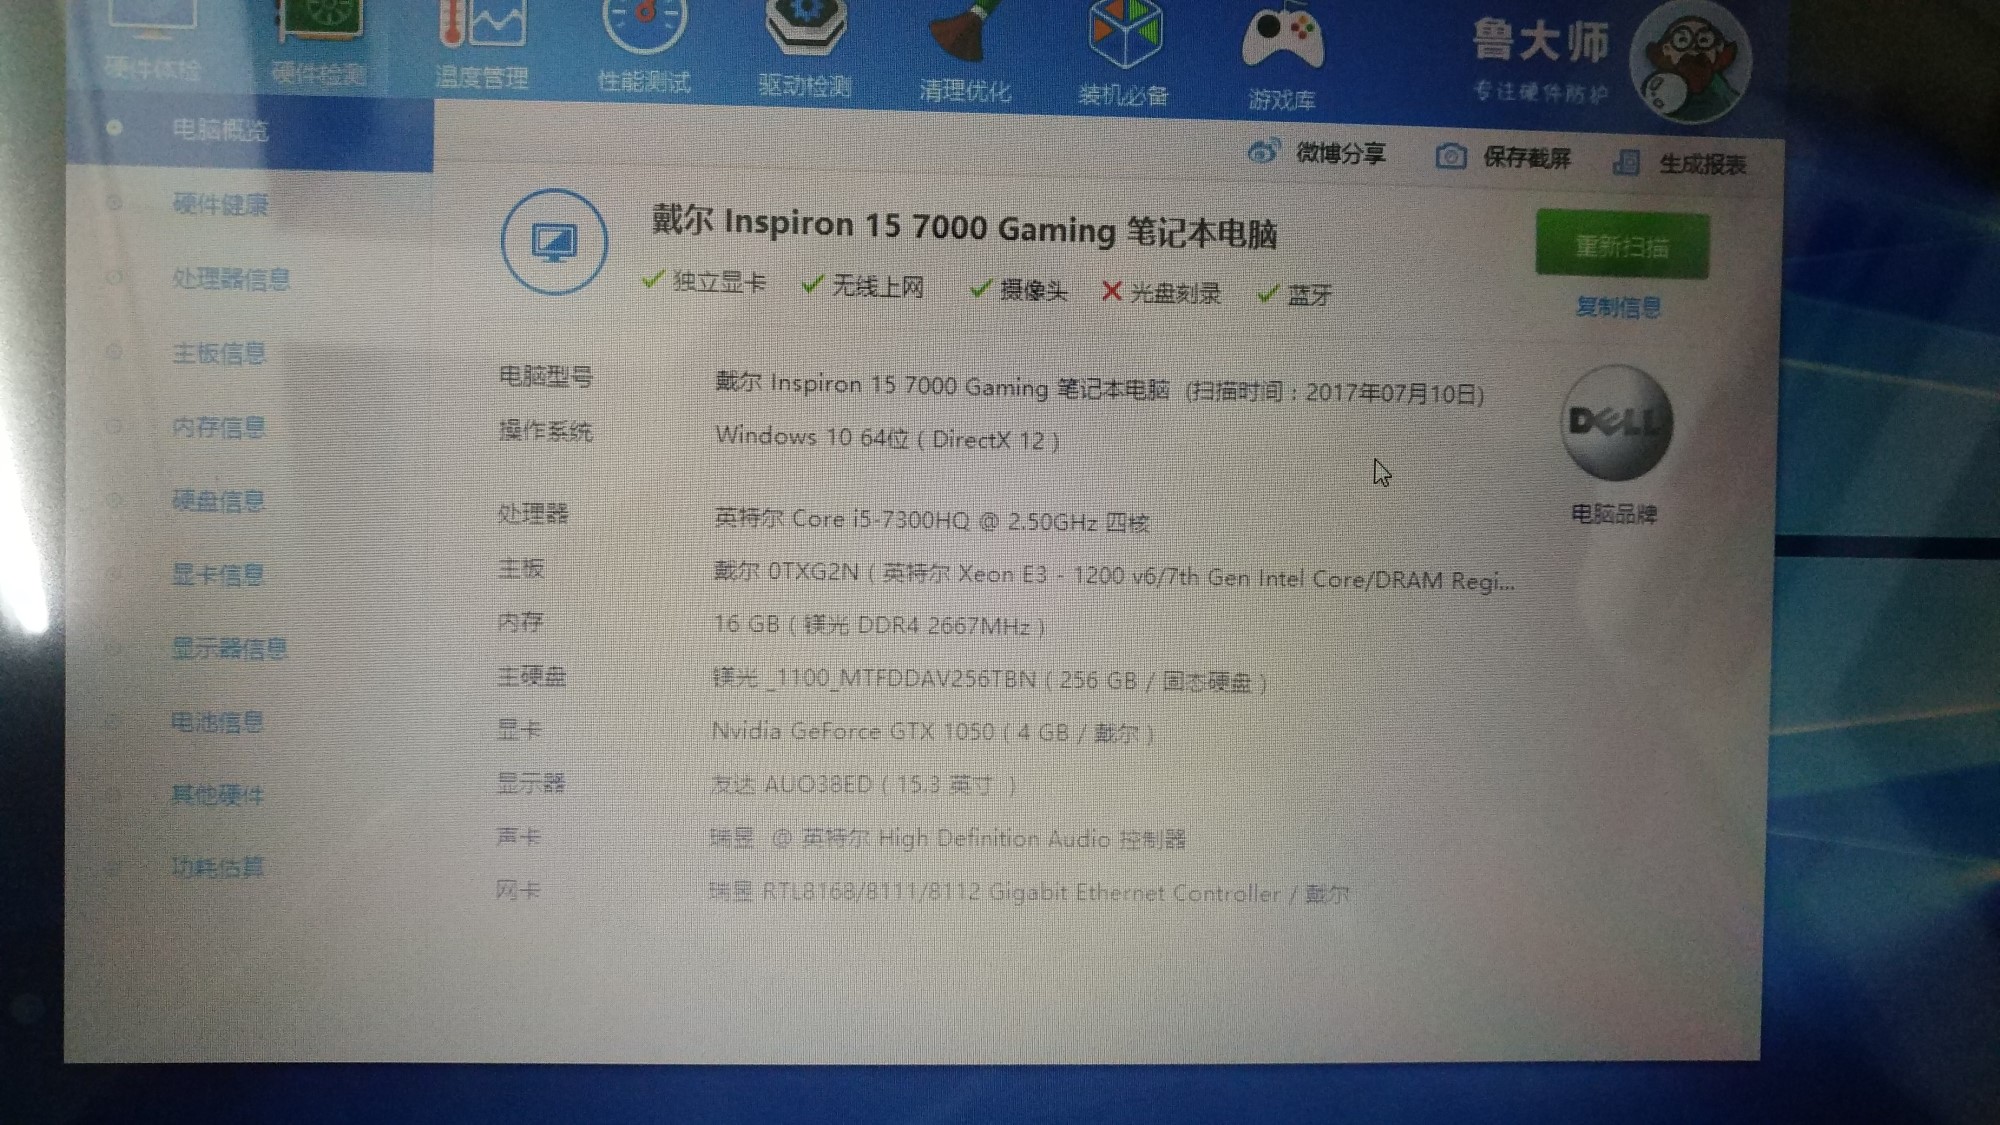Select 显示器信息 in the sidebar
This screenshot has height=1125, width=2000.
(230, 648)
